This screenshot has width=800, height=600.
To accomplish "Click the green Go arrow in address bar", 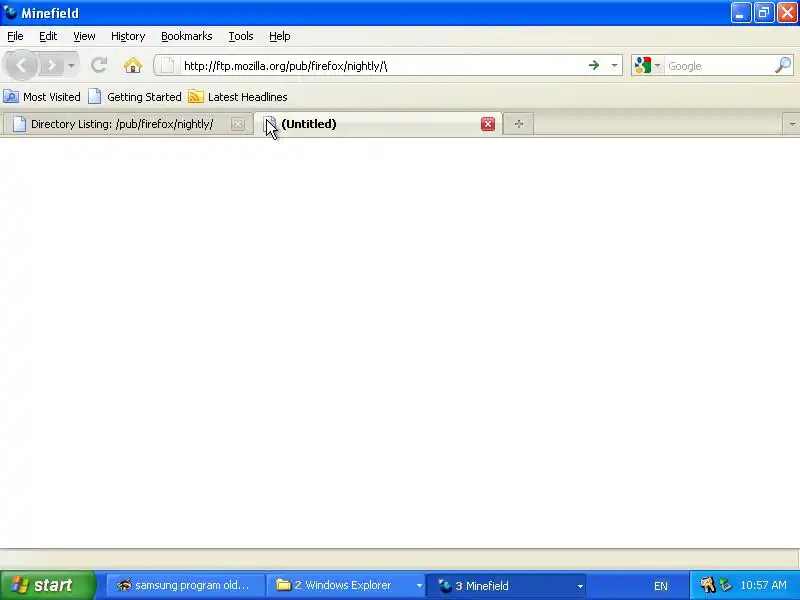I will [x=594, y=65].
